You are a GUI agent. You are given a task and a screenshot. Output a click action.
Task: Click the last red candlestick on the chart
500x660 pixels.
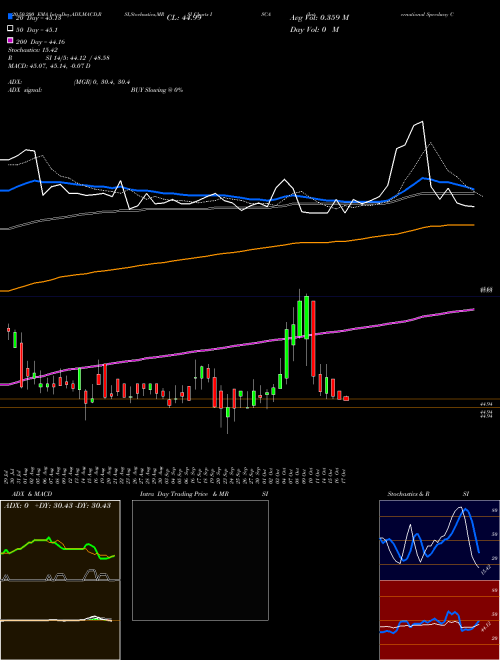coord(346,398)
